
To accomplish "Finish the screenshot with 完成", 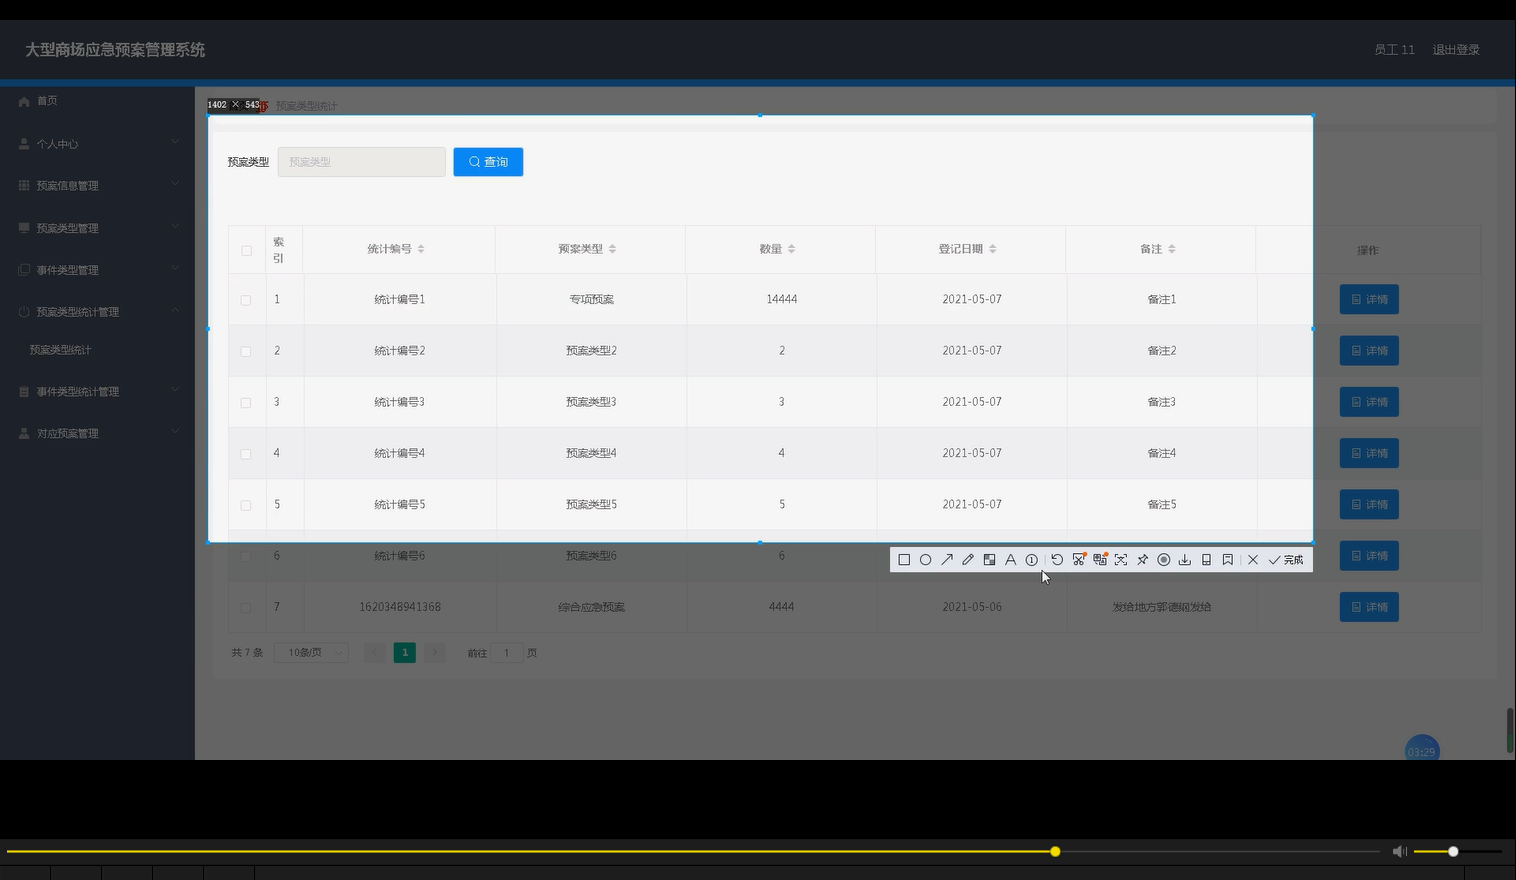I will click(x=1286, y=560).
